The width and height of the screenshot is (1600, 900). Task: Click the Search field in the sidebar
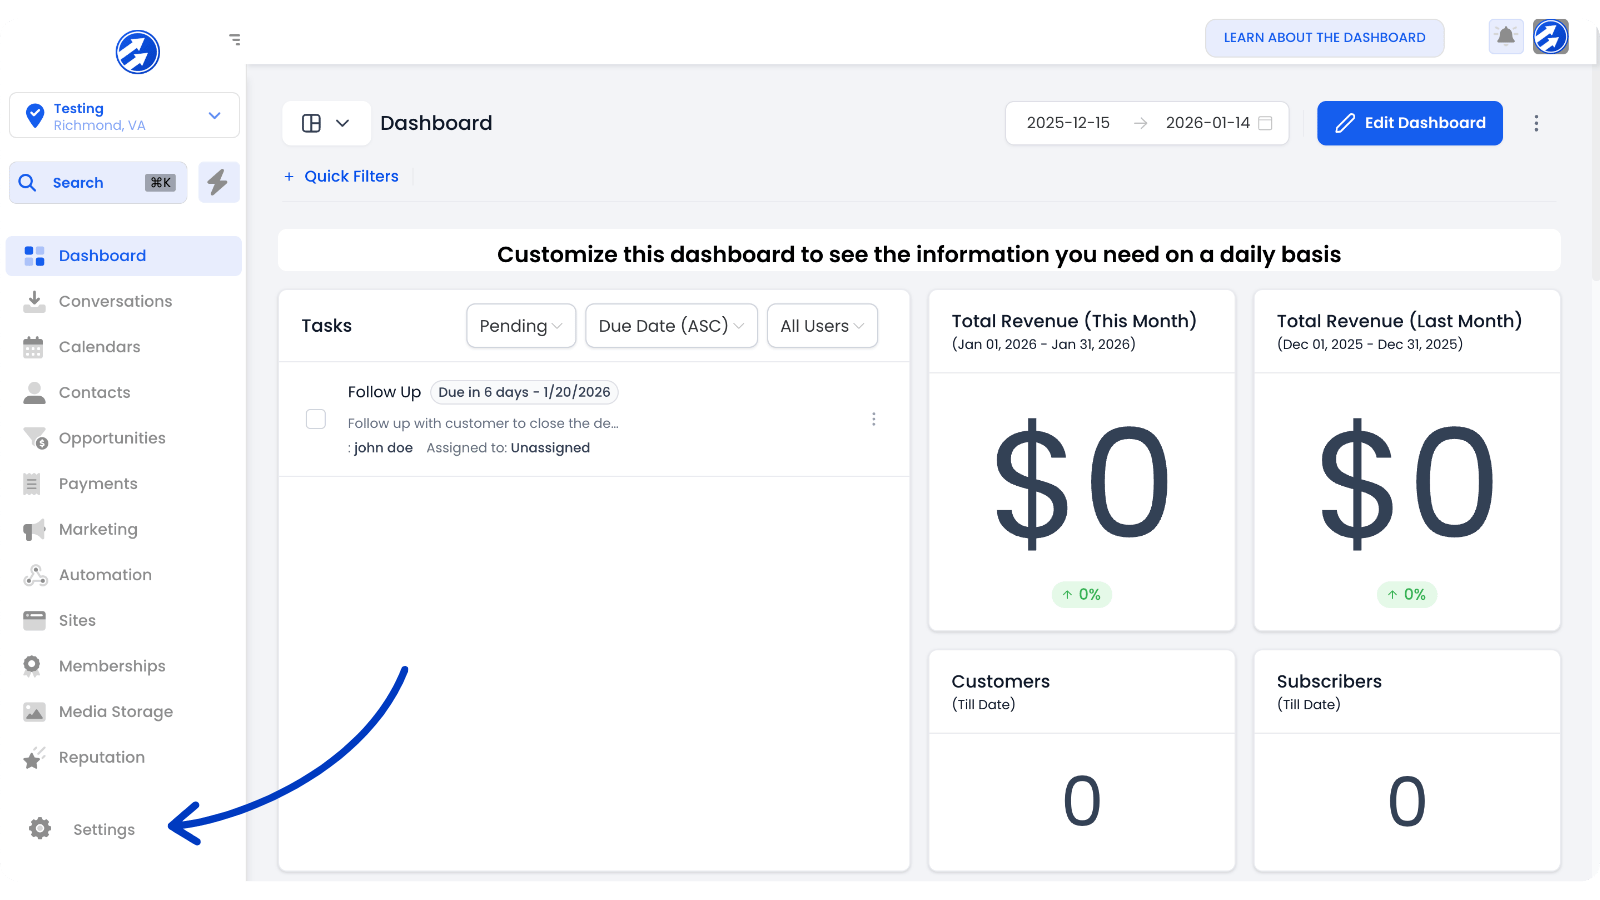[x=98, y=183]
